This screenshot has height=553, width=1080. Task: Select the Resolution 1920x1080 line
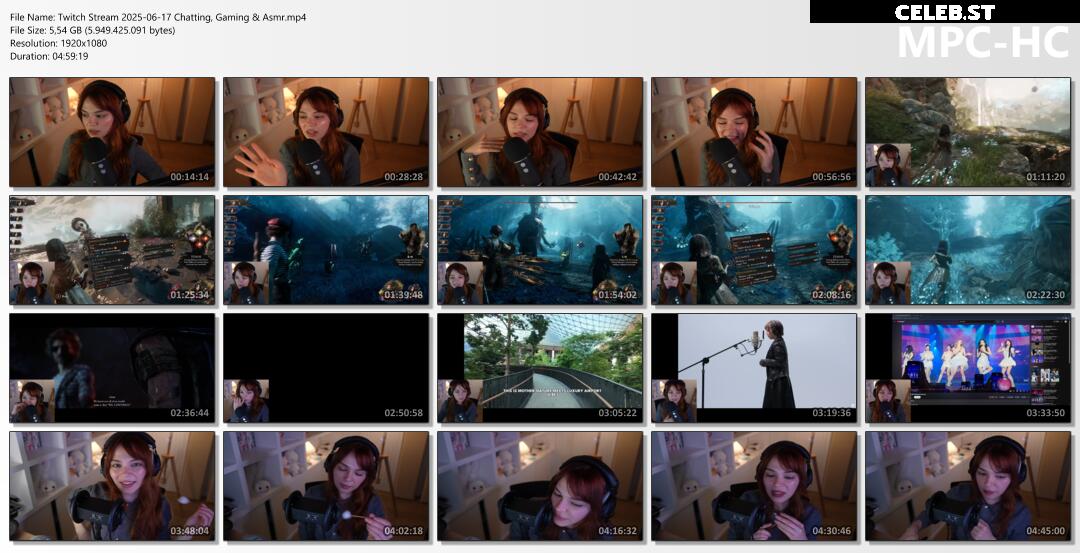(x=59, y=43)
